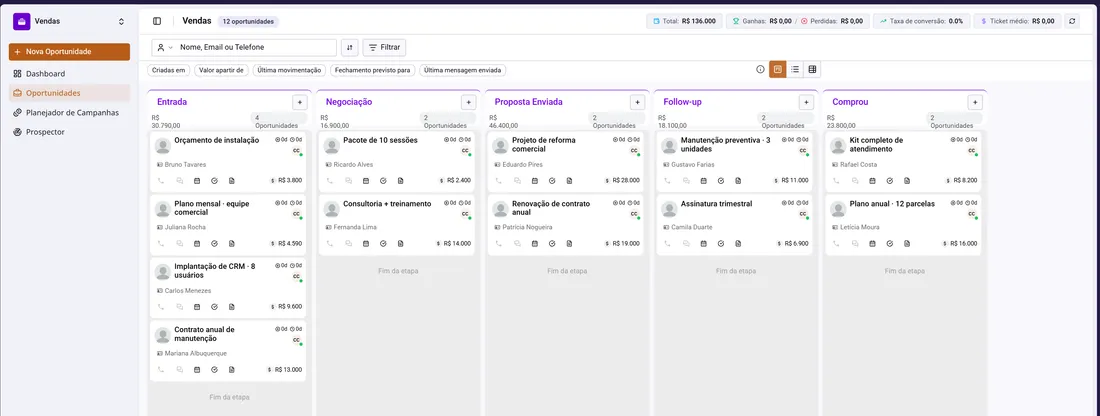Click the Total R$ 136.000 stat
The width and height of the screenshot is (1100, 416).
(684, 21)
